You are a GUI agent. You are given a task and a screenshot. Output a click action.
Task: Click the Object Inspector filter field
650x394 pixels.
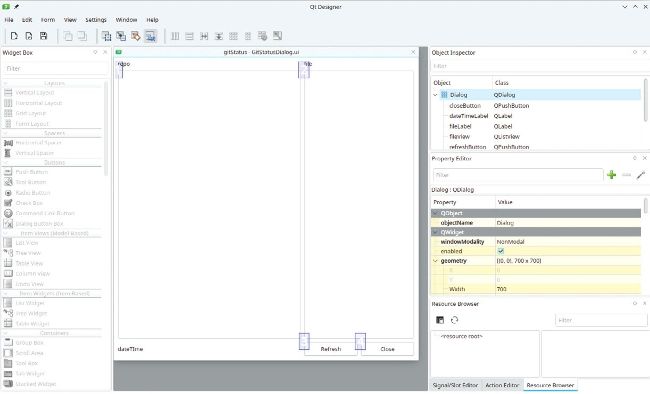pyautogui.click(x=539, y=66)
